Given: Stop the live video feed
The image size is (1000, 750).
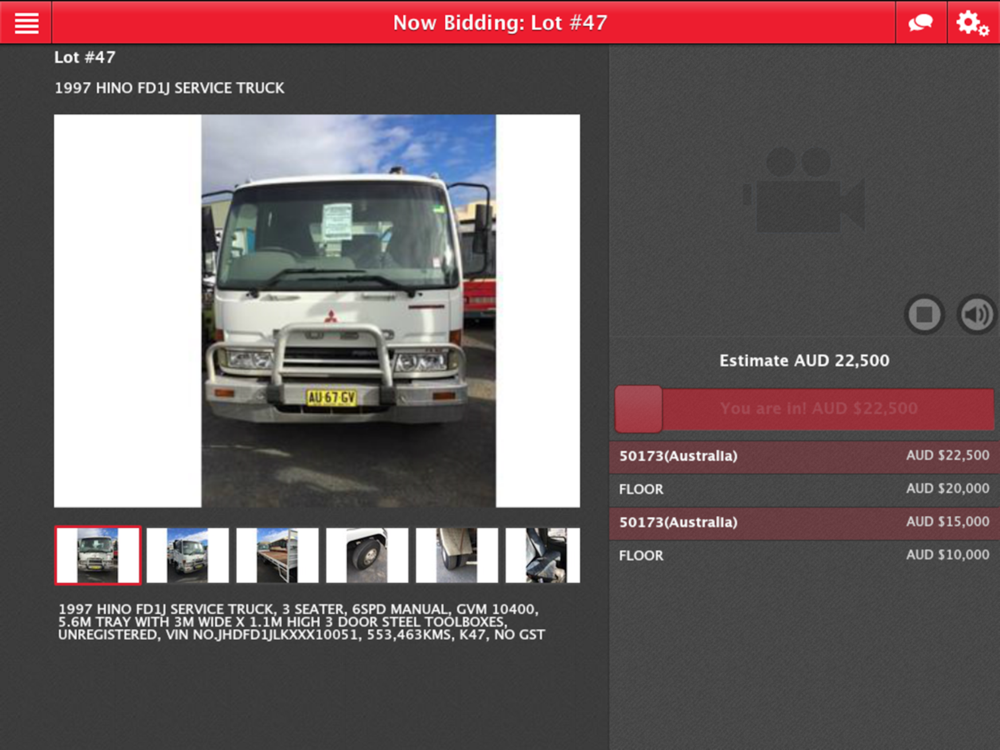Looking at the screenshot, I should [x=925, y=314].
